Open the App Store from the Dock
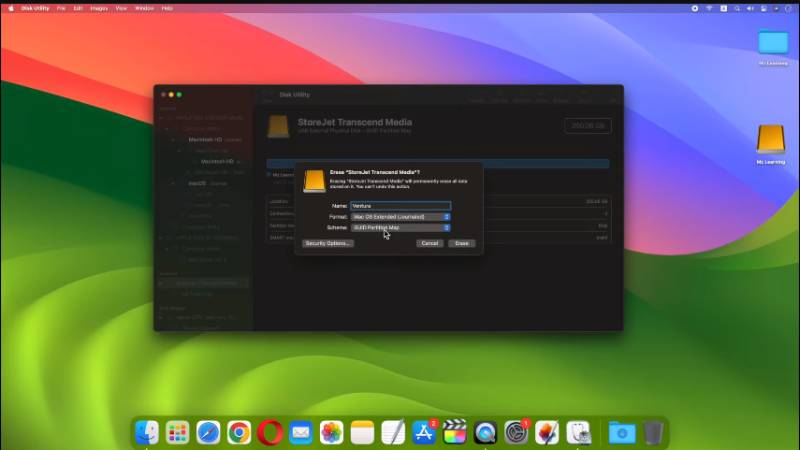 coord(424,432)
